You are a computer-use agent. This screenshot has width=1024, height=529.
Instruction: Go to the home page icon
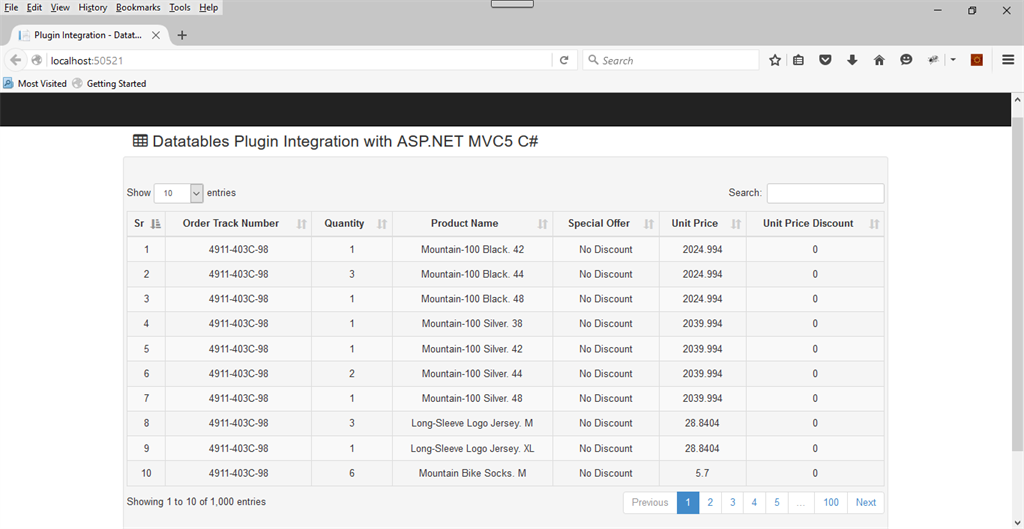[x=879, y=60]
